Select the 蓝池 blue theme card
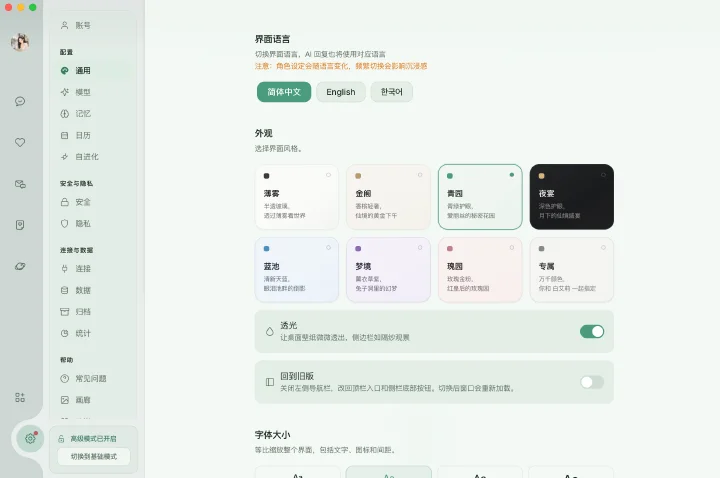The height and width of the screenshot is (478, 720). tap(297, 270)
